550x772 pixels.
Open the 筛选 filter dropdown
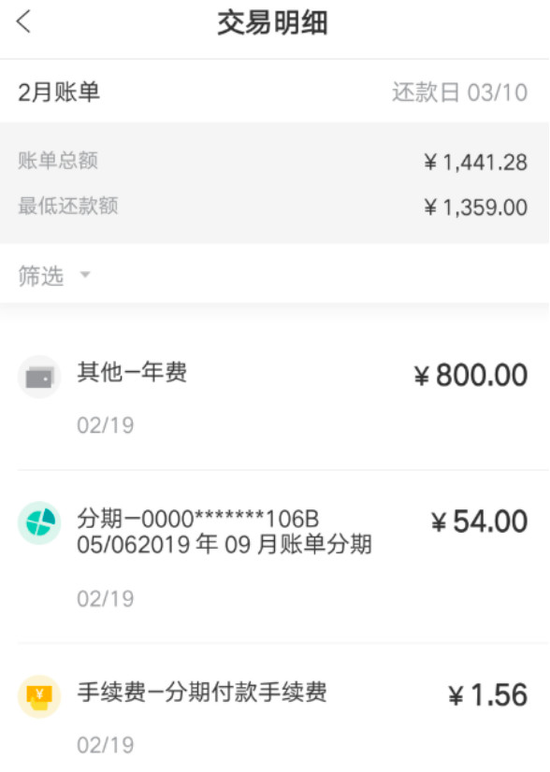(x=54, y=275)
